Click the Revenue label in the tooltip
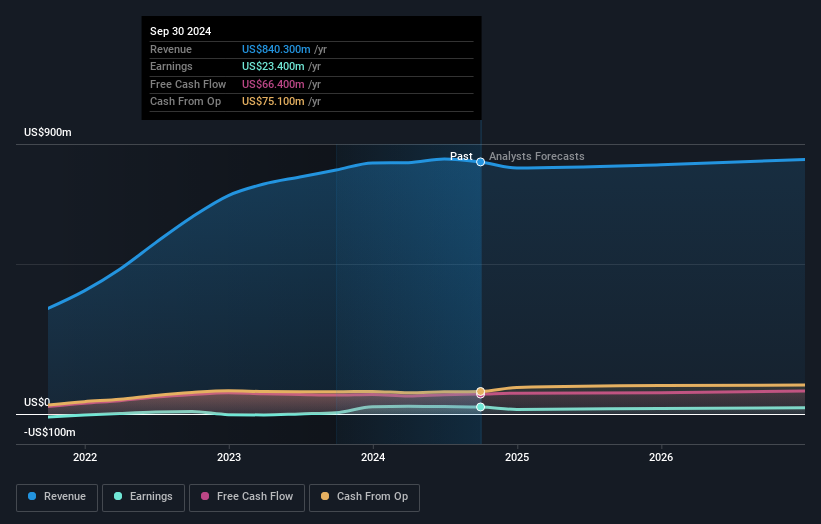821x524 pixels. coord(171,49)
